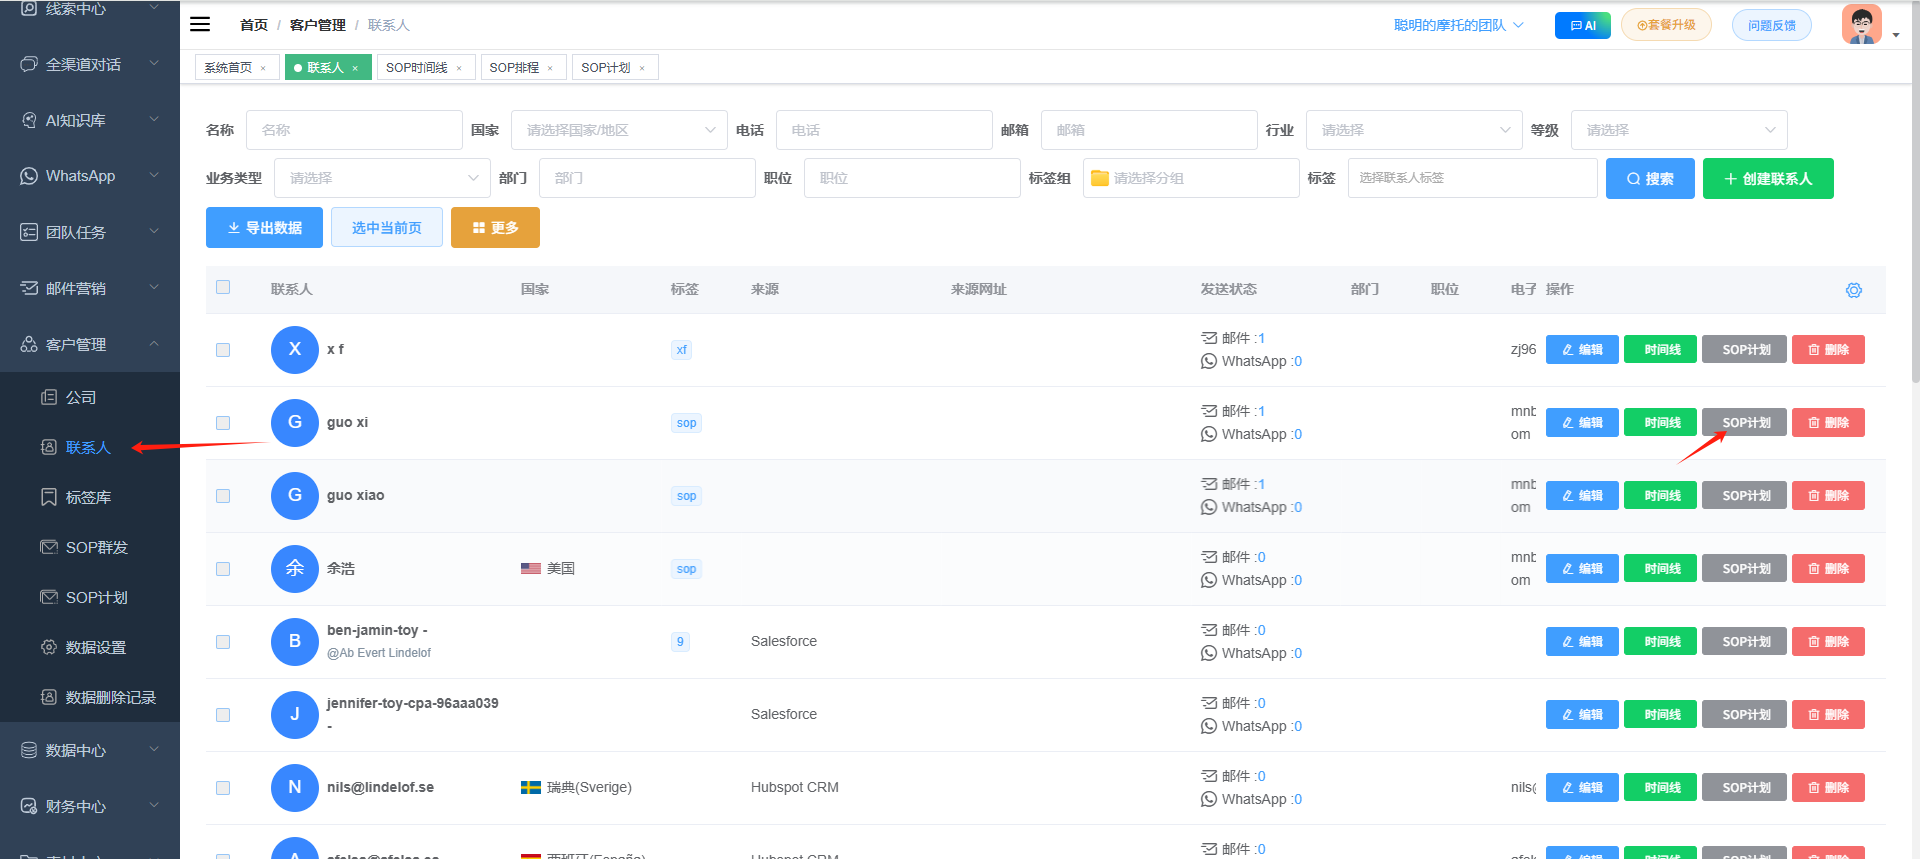Click the 创建联系人 button
This screenshot has height=859, width=1920.
pyautogui.click(x=1768, y=178)
